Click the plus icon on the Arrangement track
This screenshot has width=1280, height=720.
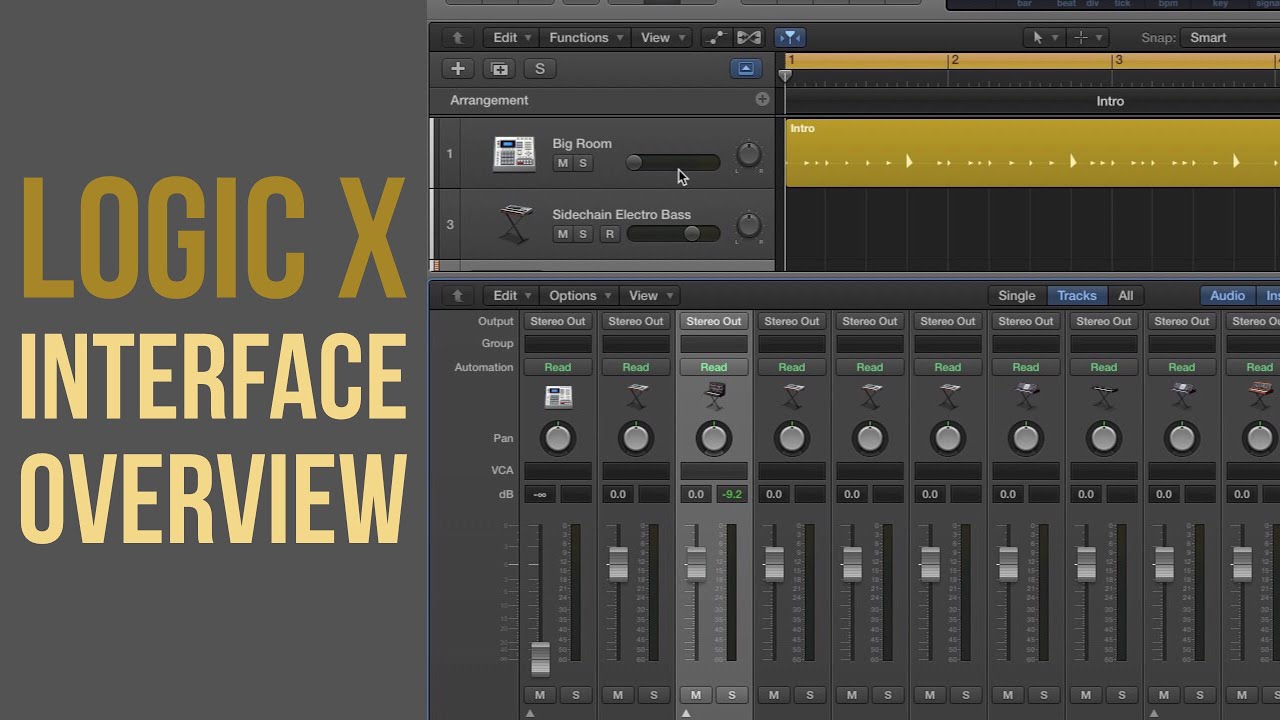(762, 100)
